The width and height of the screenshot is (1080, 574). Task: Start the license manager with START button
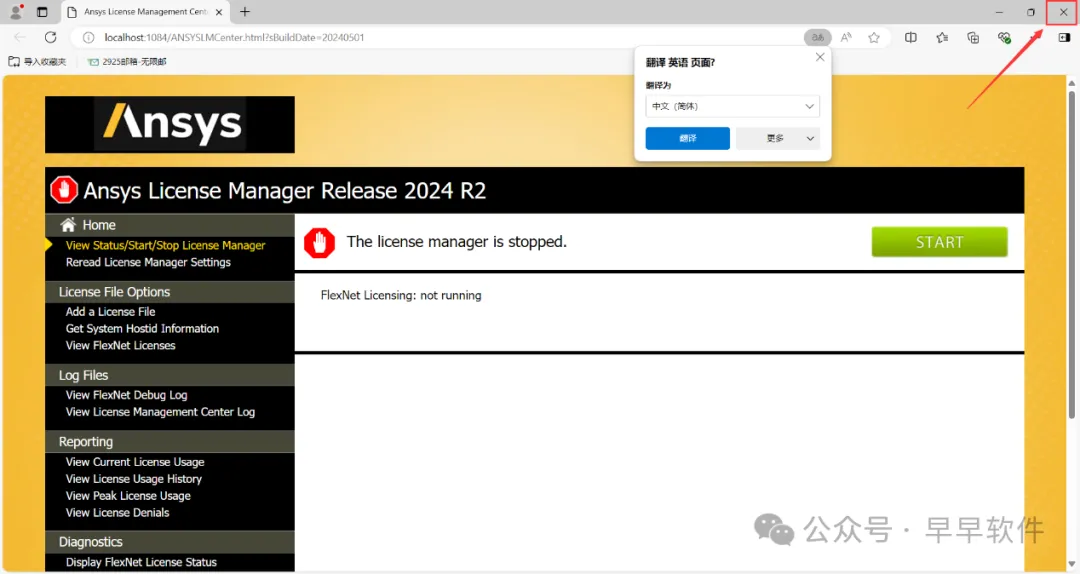939,242
